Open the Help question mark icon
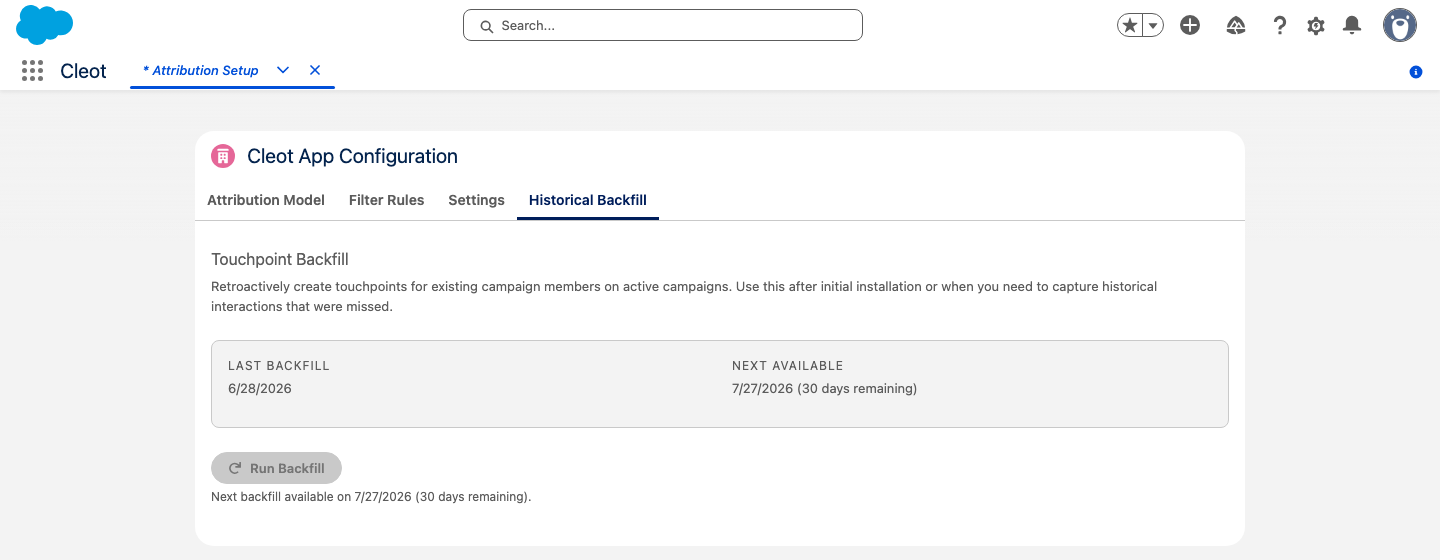Screen dimensions: 1440x560 (x=1279, y=26)
